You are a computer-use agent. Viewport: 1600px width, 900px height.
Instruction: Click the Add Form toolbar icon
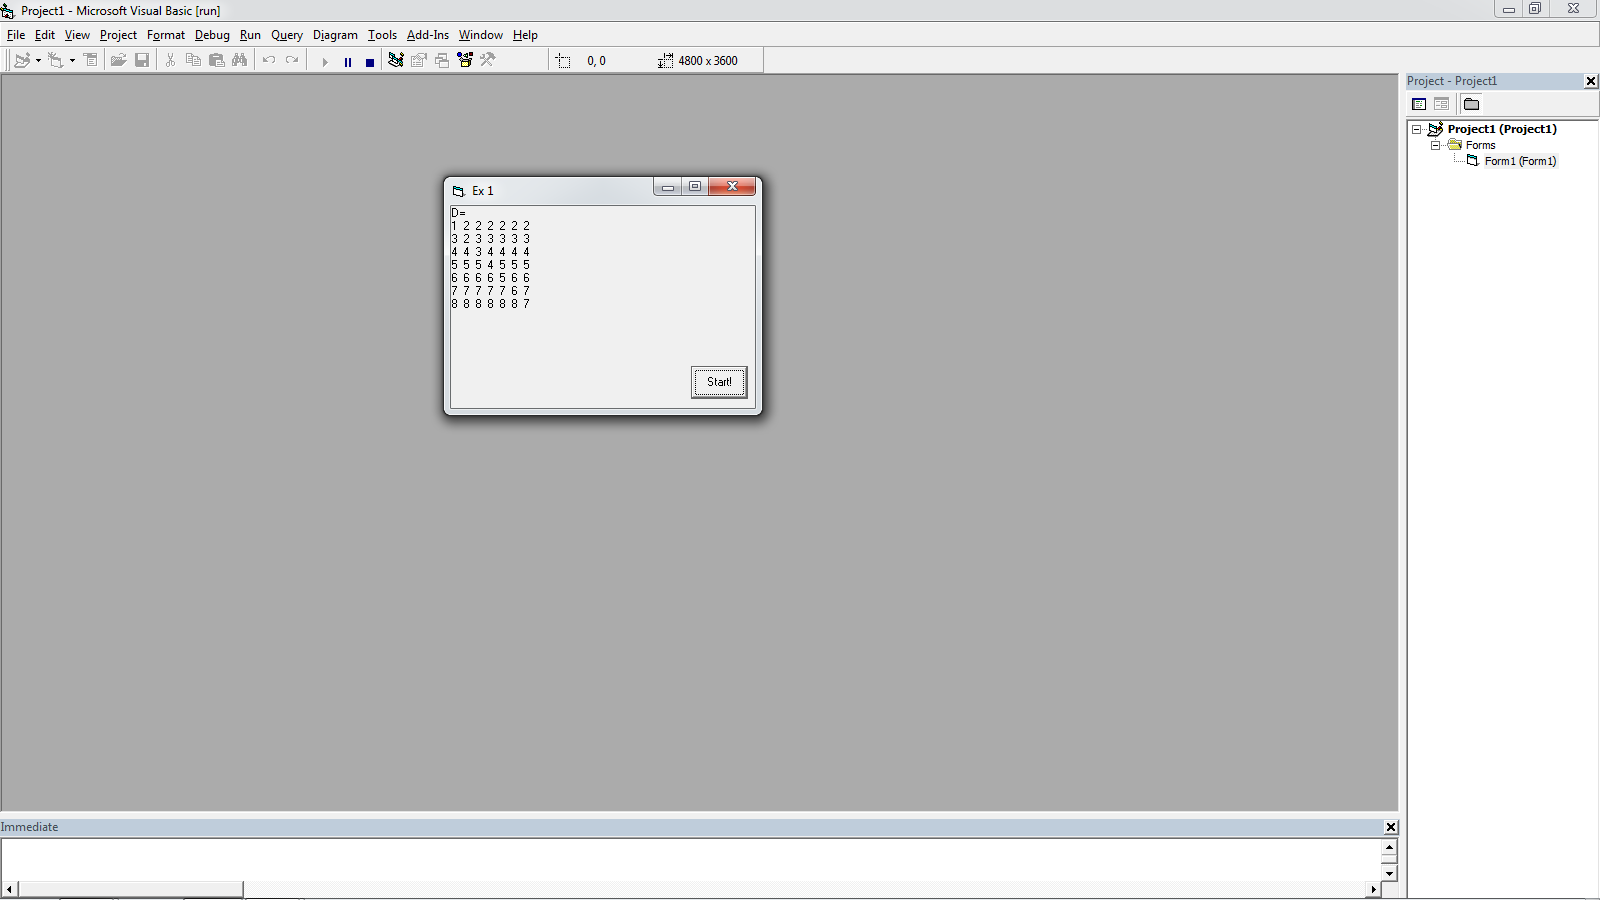[56, 61]
